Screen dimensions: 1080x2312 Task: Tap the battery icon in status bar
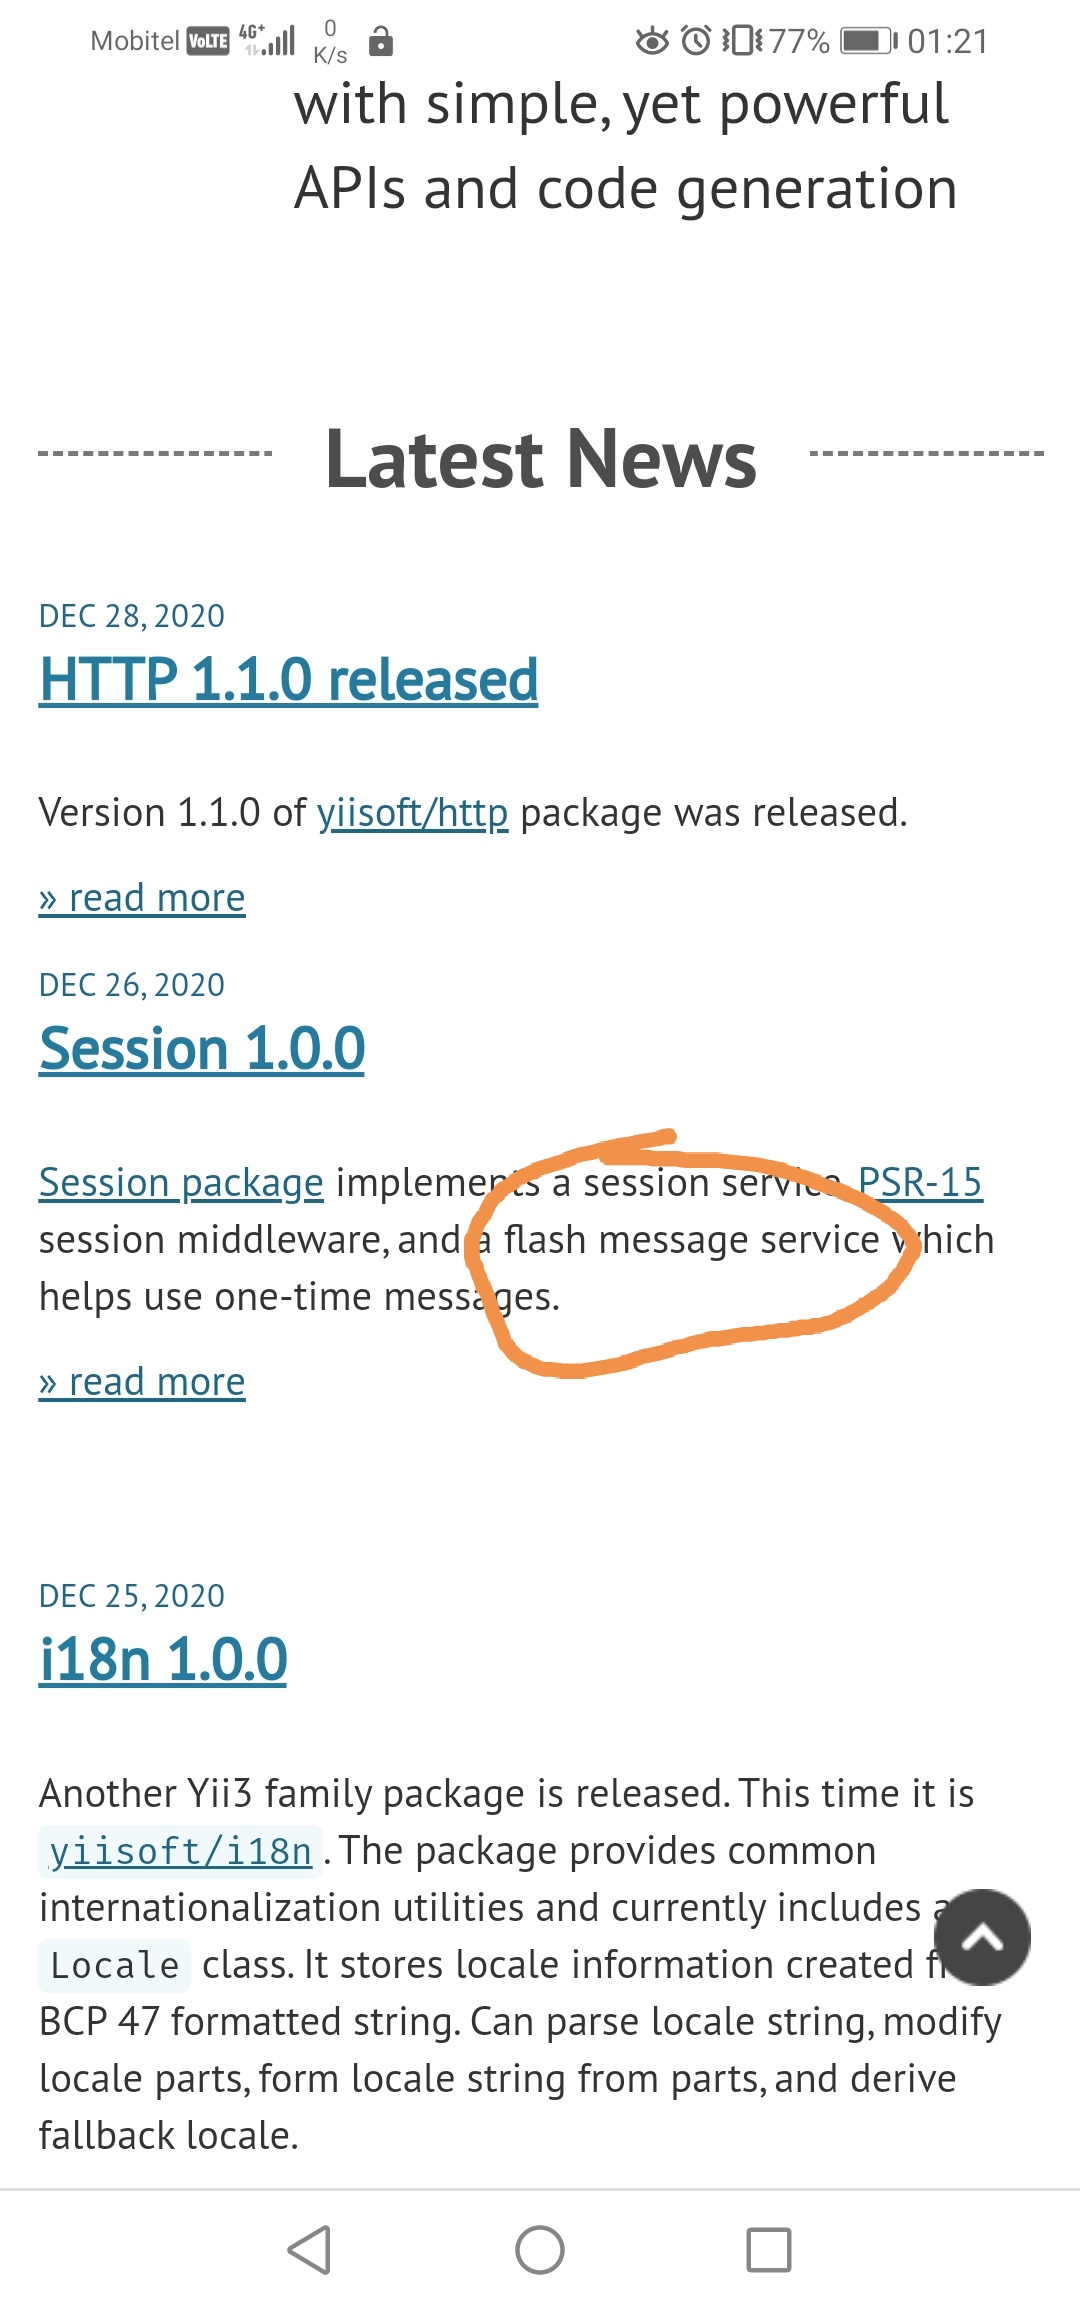click(869, 41)
